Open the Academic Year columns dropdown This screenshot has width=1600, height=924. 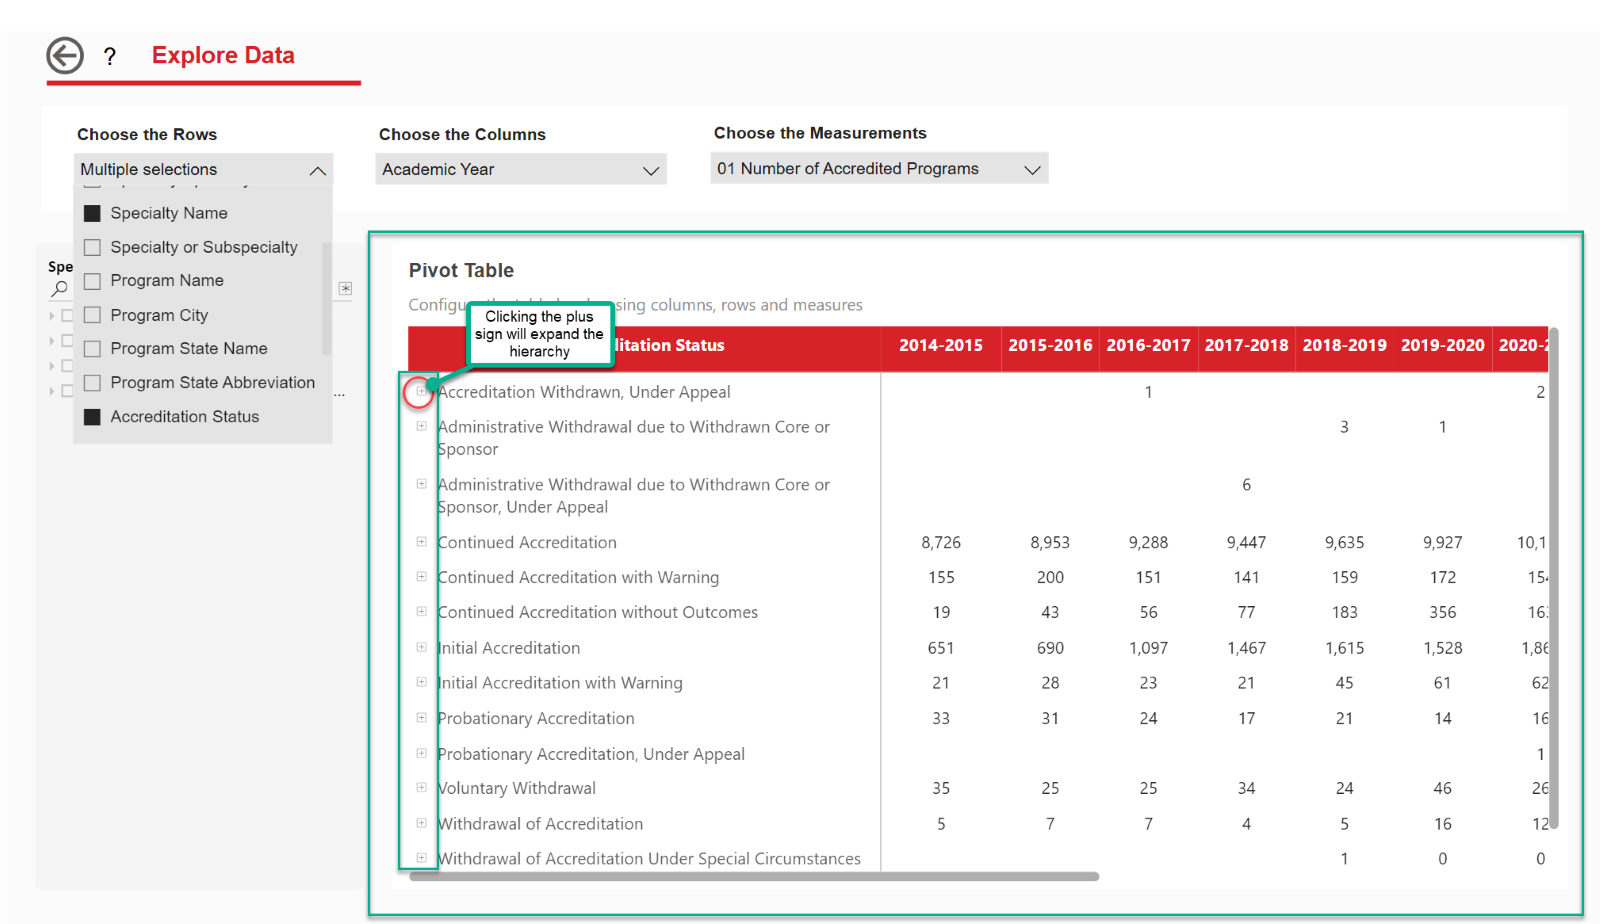(521, 169)
